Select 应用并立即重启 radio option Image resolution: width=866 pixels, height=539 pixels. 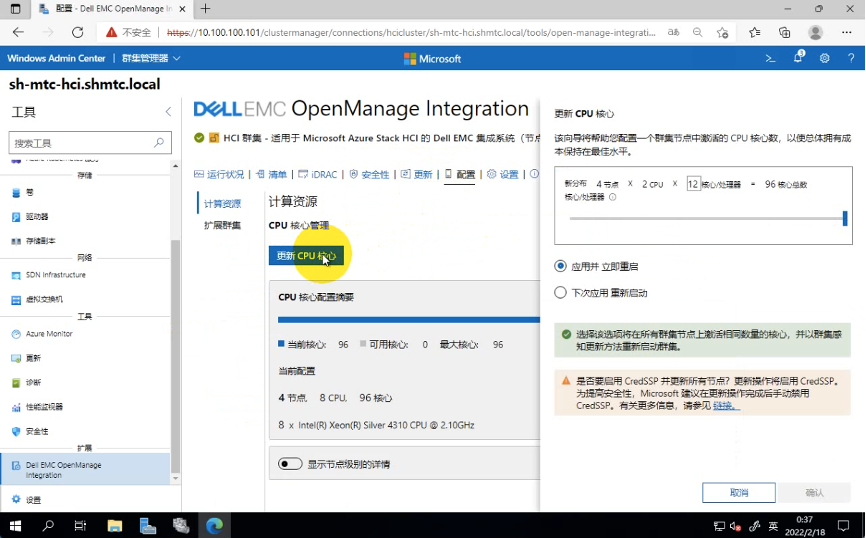pyautogui.click(x=561, y=266)
